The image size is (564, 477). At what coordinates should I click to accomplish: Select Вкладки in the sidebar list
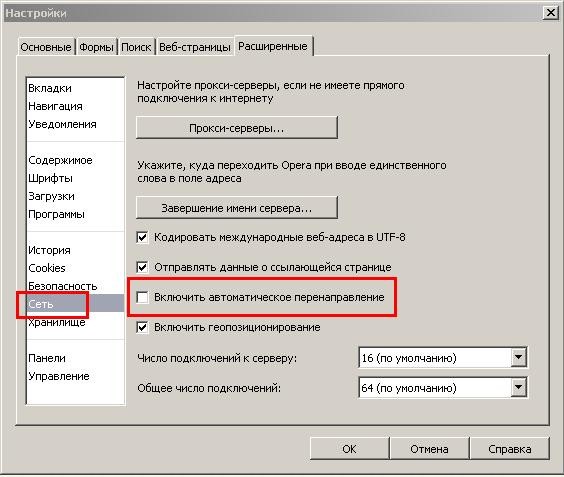50,88
